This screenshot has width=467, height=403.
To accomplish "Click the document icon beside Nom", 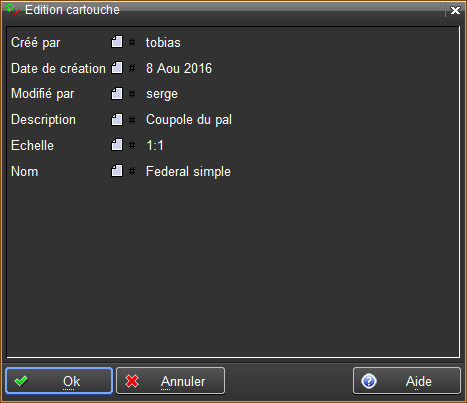I will coord(117,171).
